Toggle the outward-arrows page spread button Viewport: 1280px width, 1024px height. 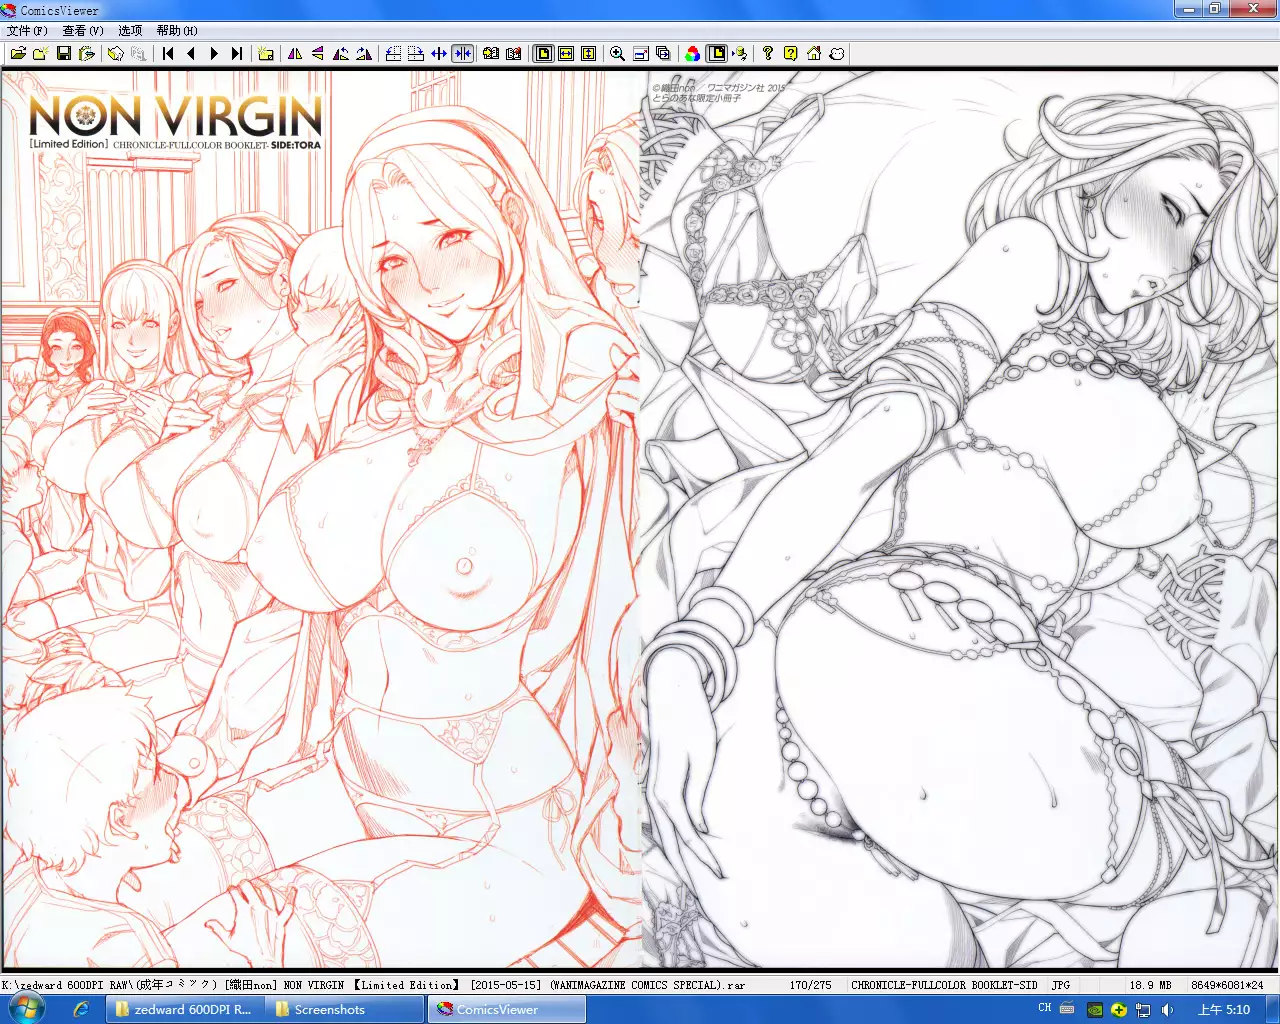pyautogui.click(x=439, y=54)
